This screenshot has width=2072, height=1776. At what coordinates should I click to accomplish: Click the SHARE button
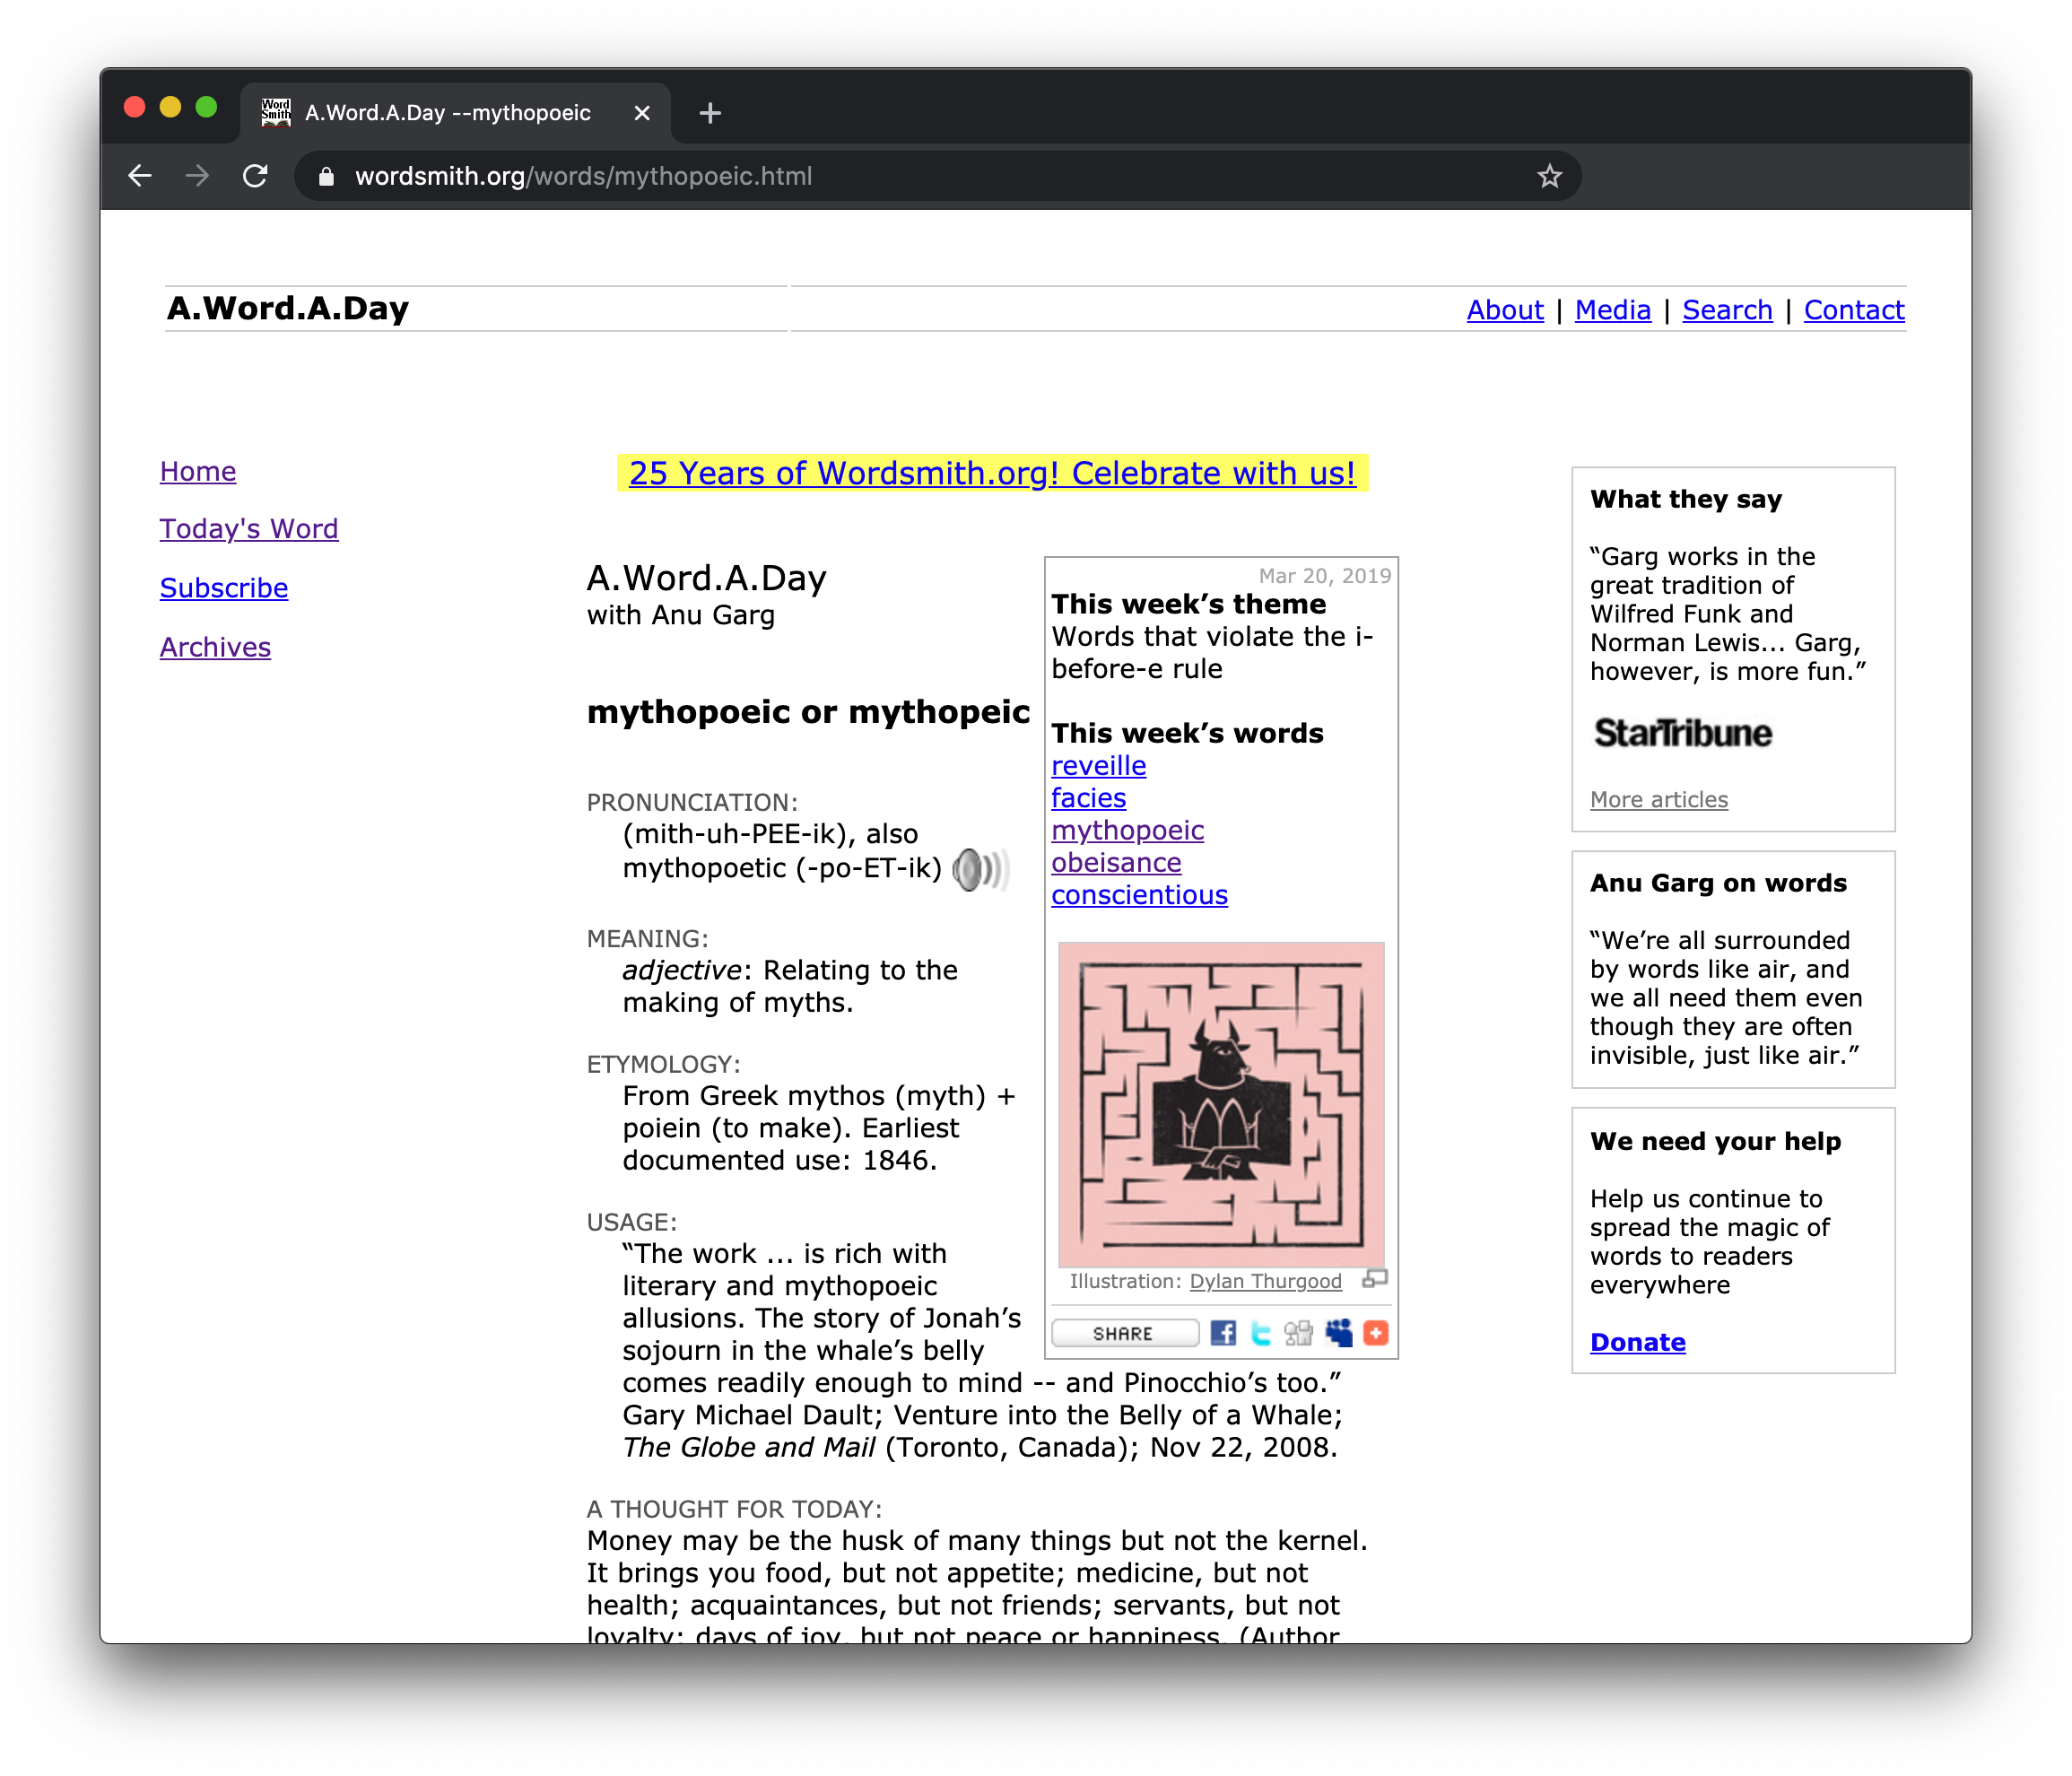pyautogui.click(x=1124, y=1333)
